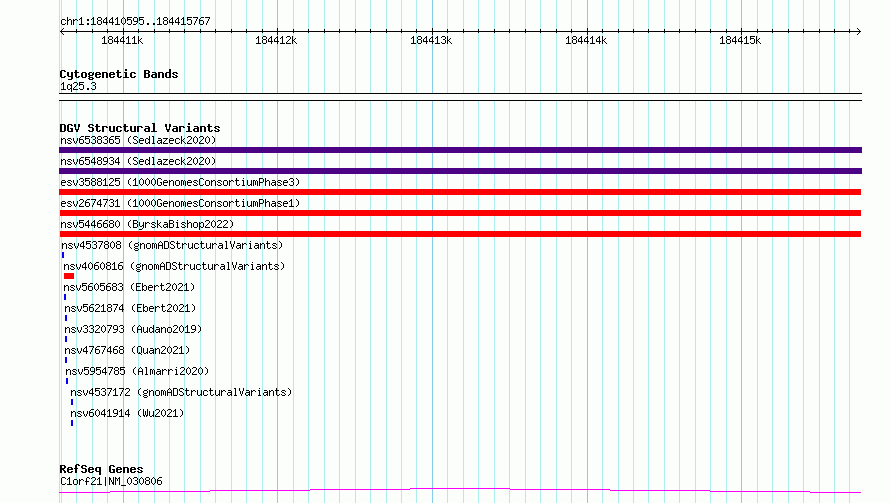Select variant label nsv6538365 (Sedlazeck2020)
This screenshot has width=890, height=503.
pyautogui.click(x=138, y=140)
